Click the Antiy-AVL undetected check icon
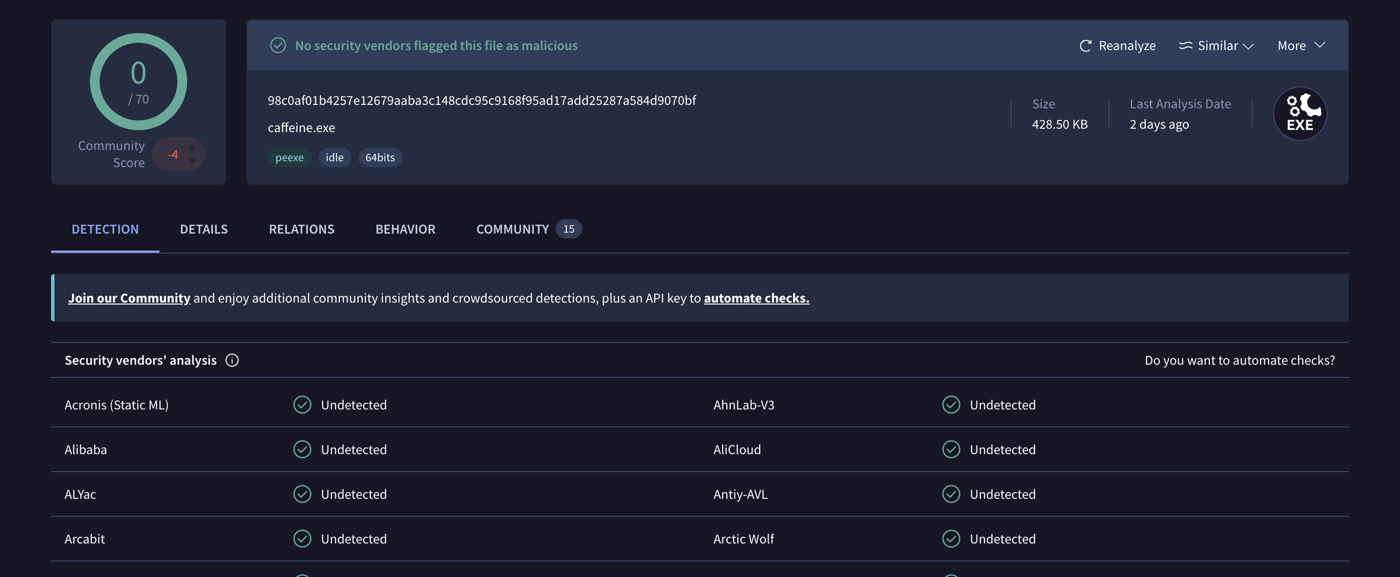Screen dimensions: 1400x577 951,494
